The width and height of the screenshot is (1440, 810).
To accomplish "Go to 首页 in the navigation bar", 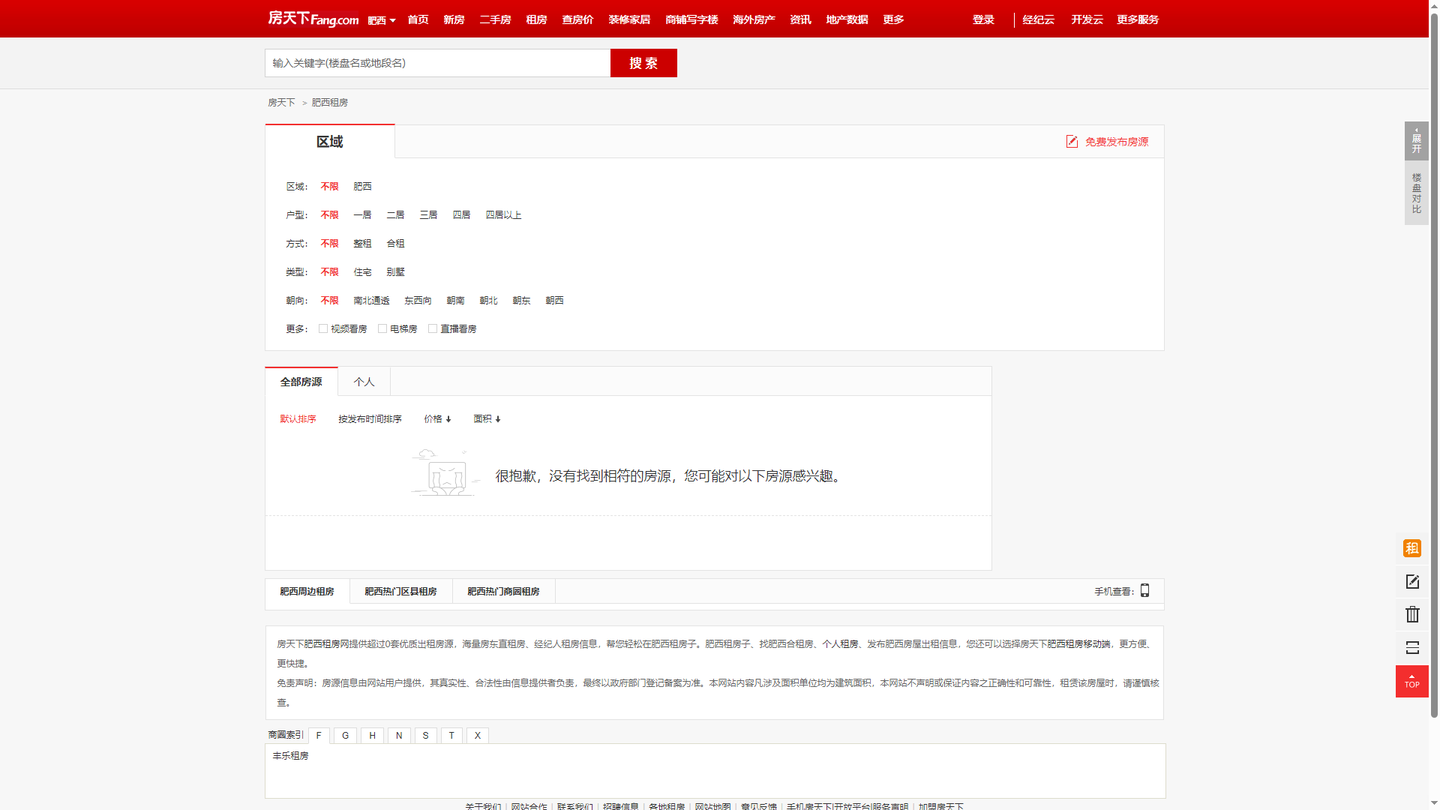I will pyautogui.click(x=418, y=20).
